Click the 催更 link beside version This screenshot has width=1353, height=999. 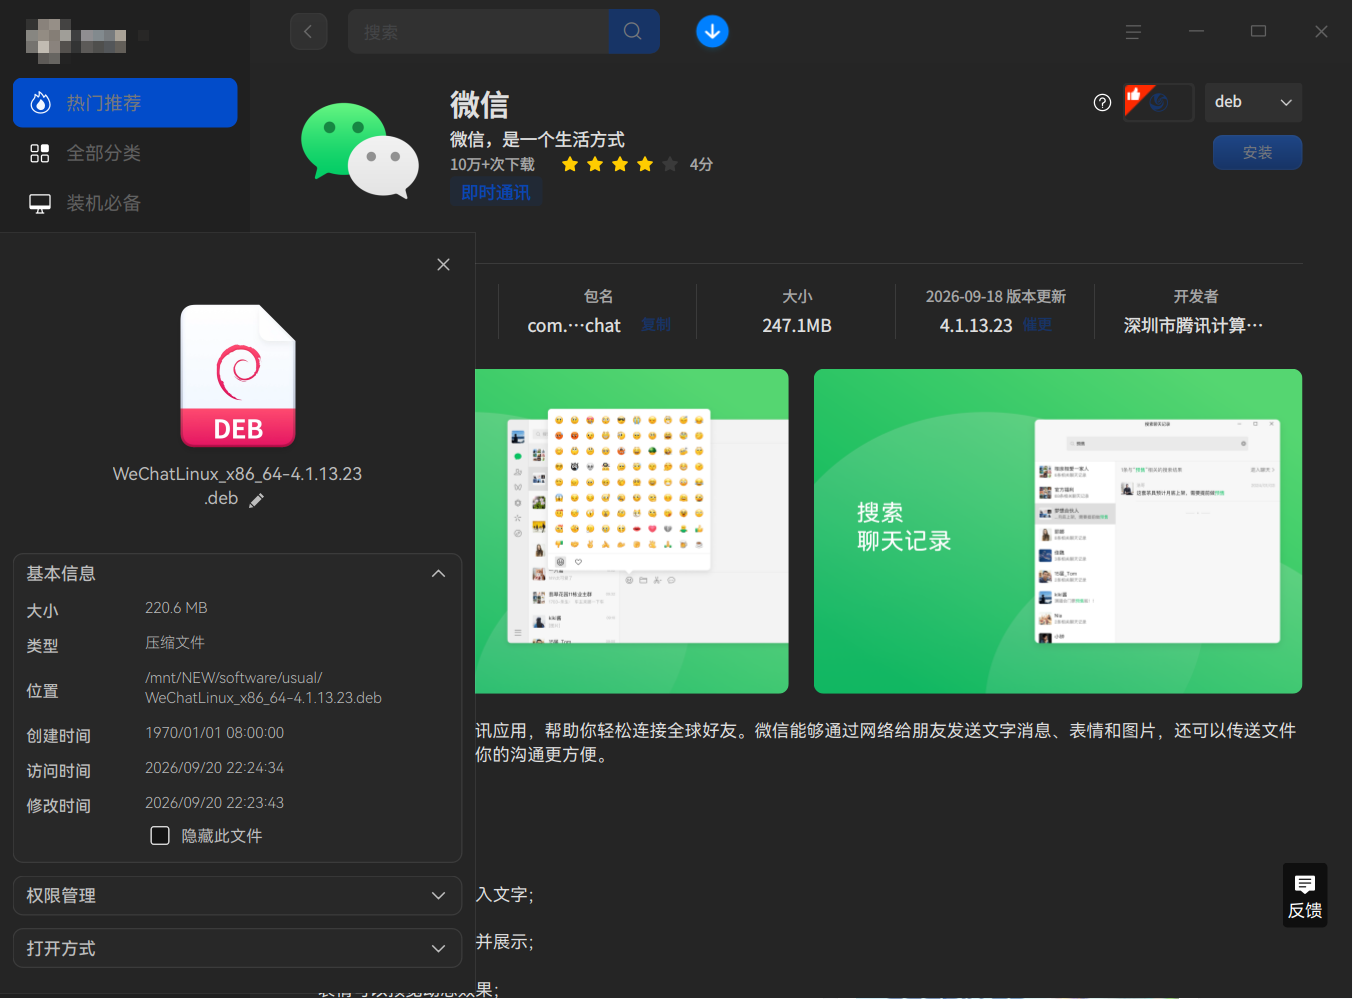pos(1037,325)
